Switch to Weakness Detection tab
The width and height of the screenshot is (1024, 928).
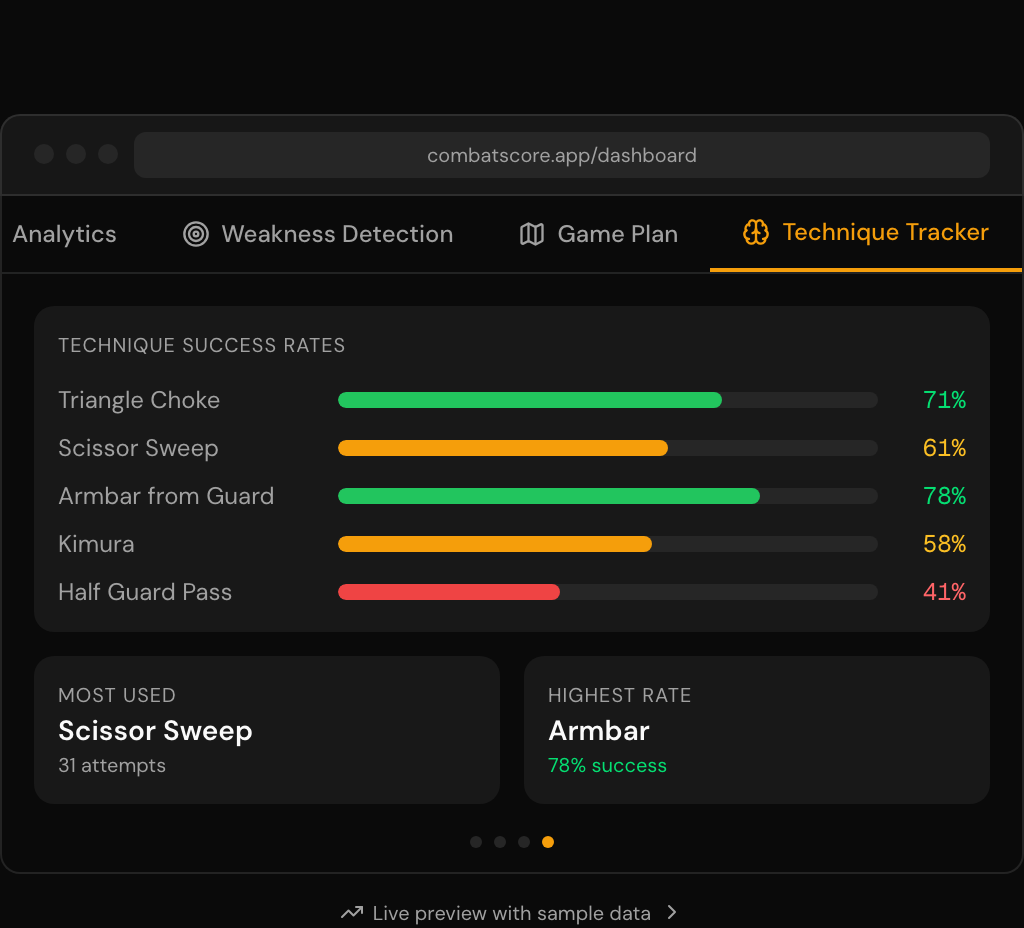pos(318,234)
